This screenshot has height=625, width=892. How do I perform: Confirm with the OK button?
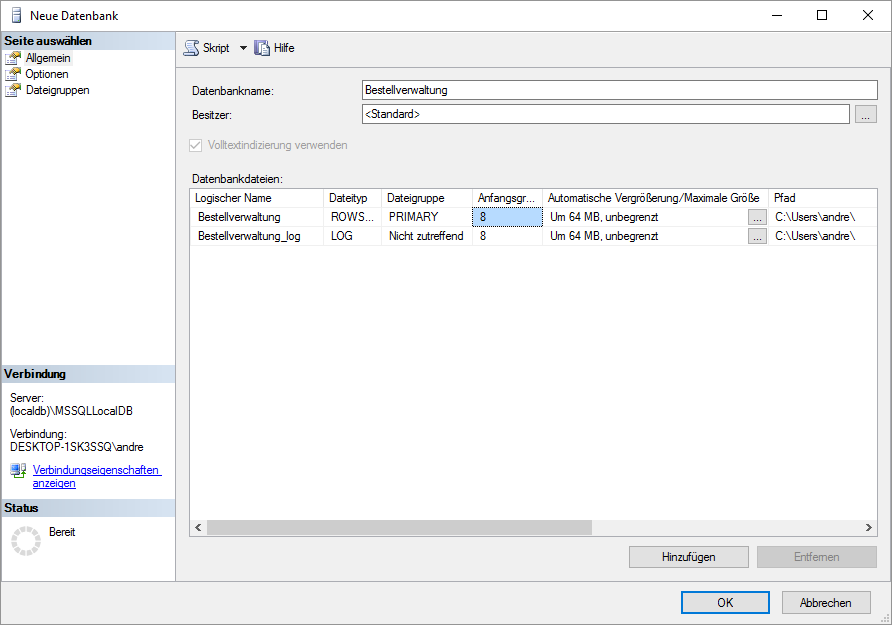click(x=725, y=603)
